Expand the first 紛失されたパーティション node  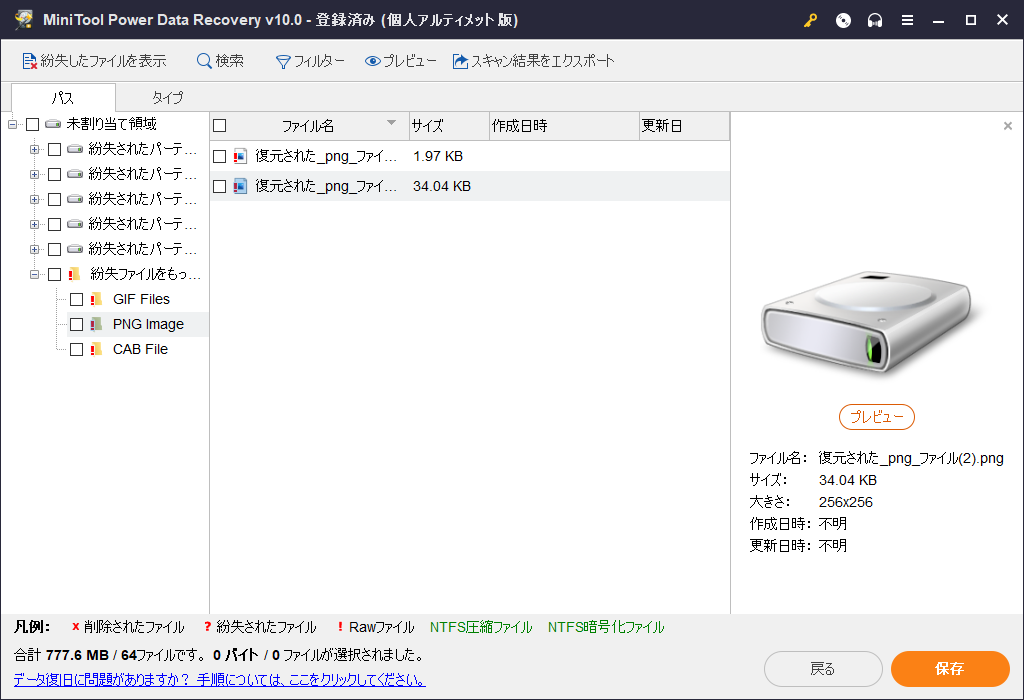pyautogui.click(x=34, y=149)
